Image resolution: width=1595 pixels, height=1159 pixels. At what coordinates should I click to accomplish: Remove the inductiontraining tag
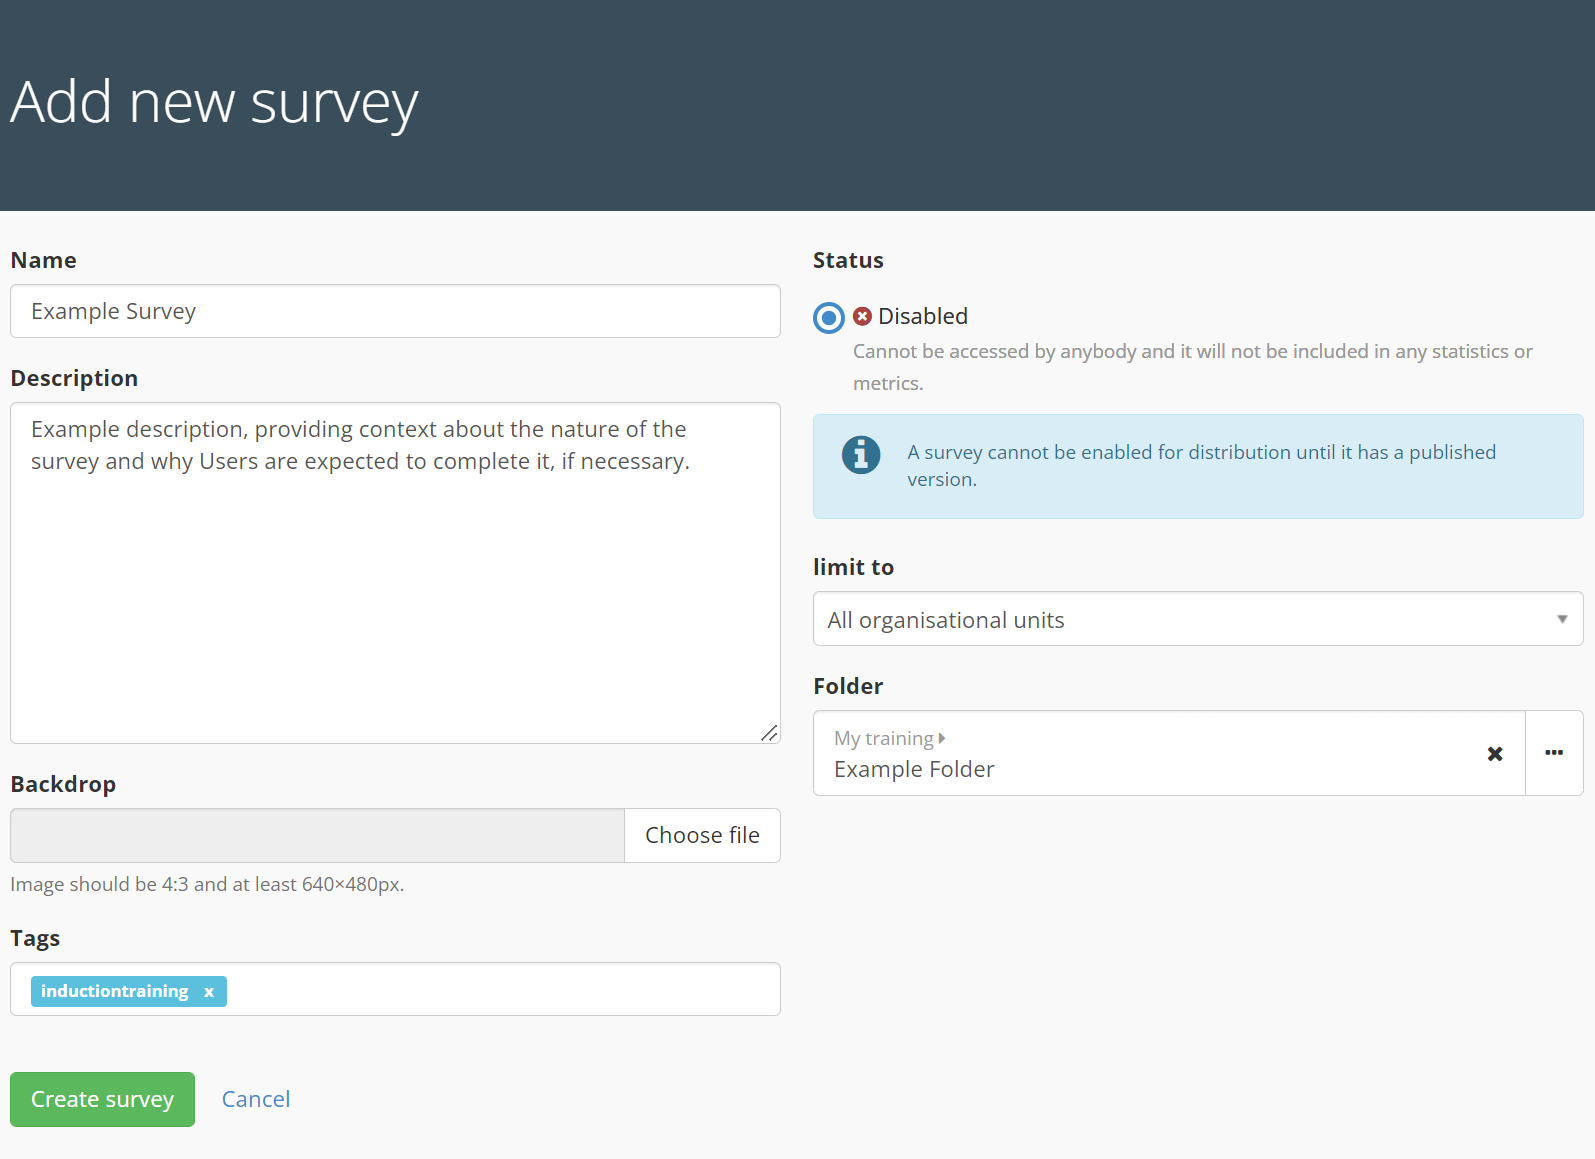[209, 992]
